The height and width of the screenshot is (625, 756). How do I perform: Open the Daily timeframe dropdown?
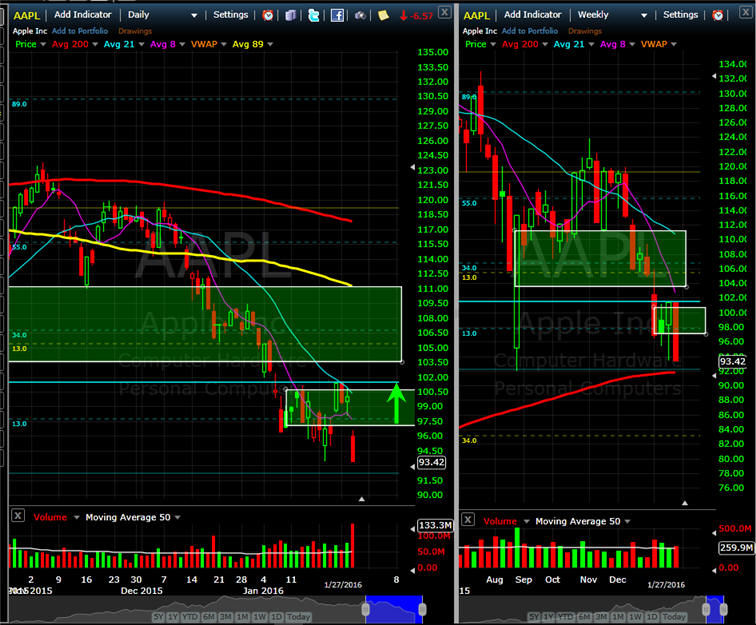click(162, 15)
